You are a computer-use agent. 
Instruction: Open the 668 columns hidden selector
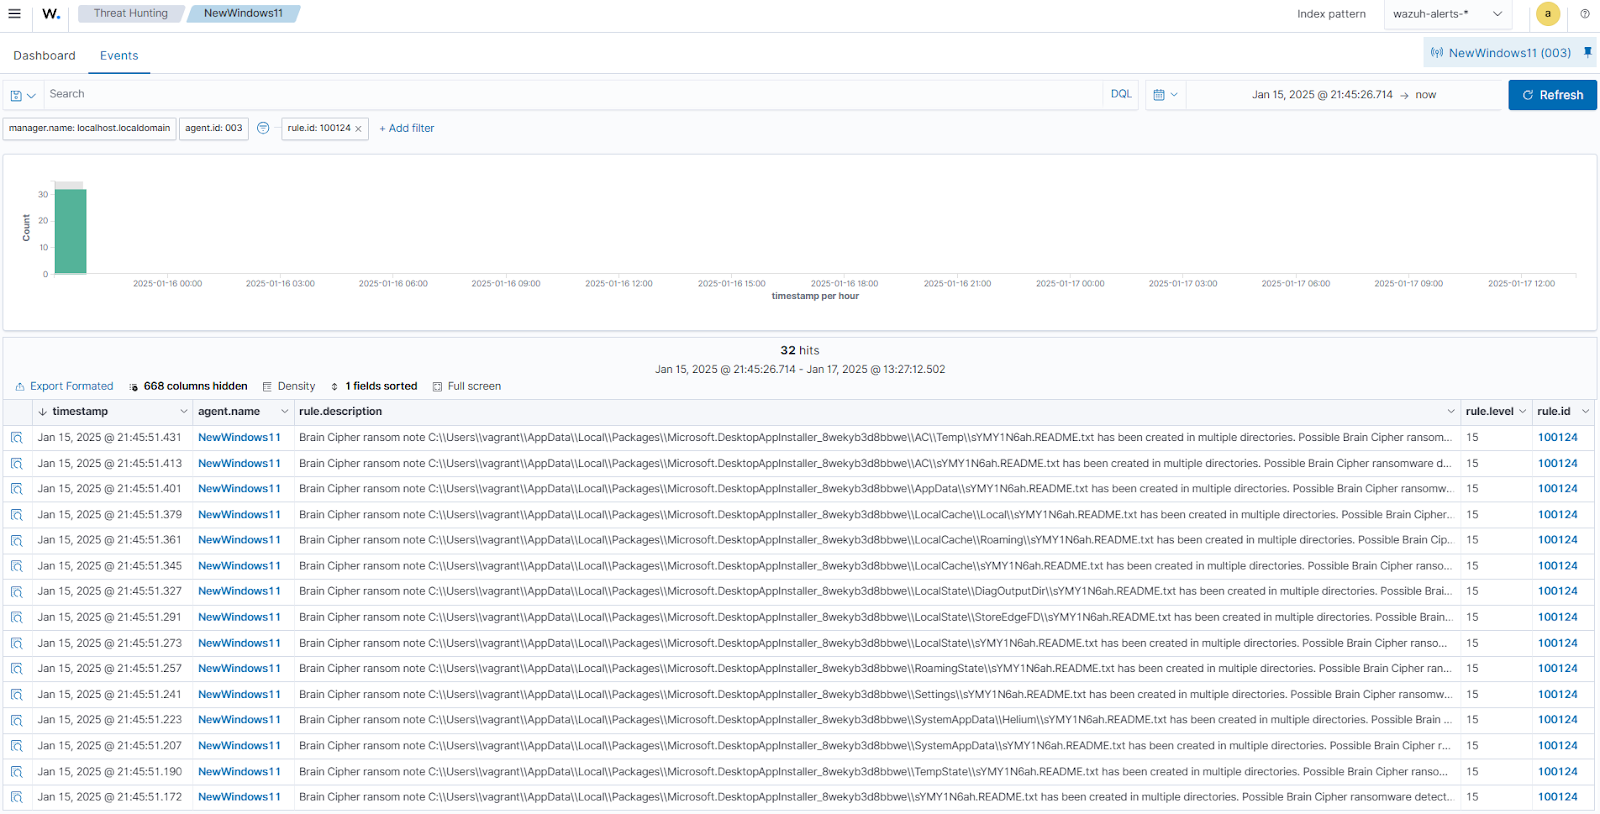pos(188,386)
